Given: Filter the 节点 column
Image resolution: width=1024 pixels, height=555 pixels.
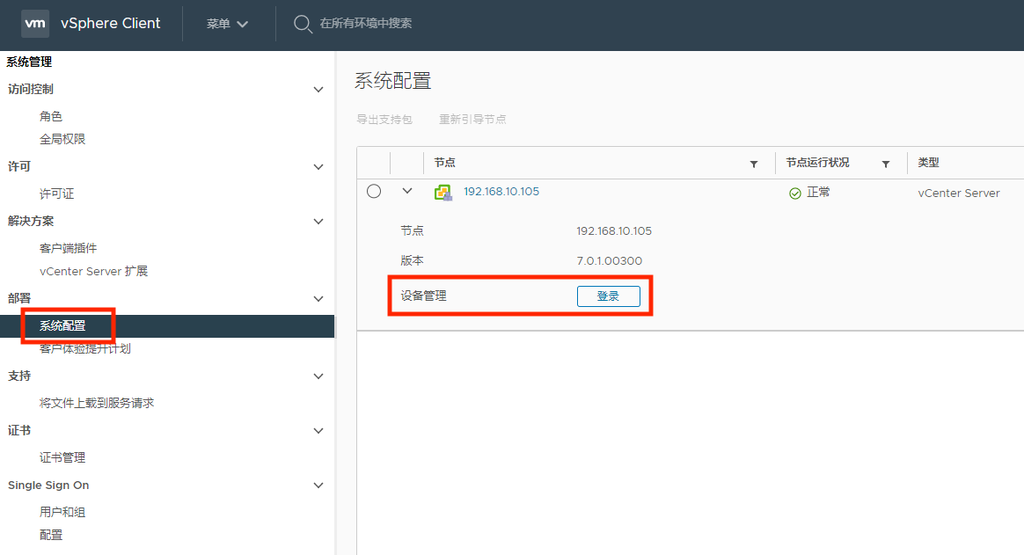Looking at the screenshot, I should (x=754, y=164).
